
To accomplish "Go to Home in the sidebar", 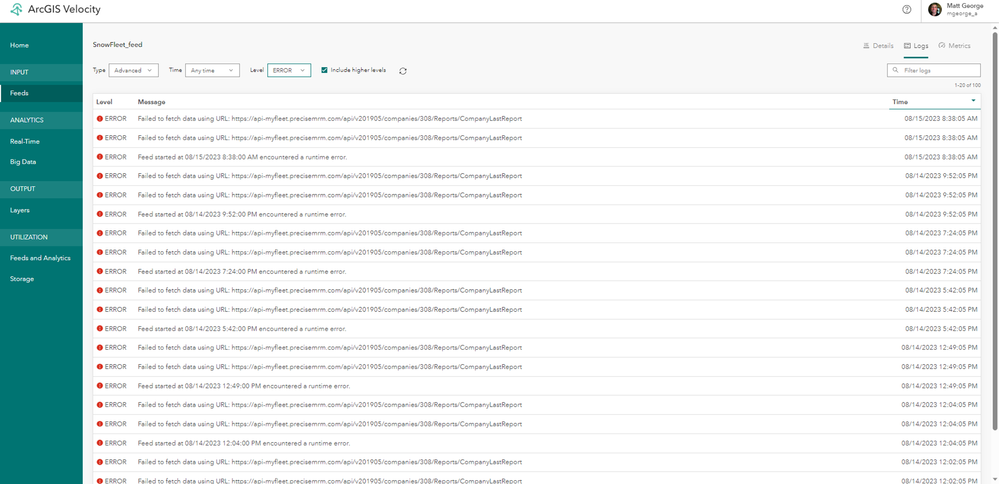I will pos(20,45).
